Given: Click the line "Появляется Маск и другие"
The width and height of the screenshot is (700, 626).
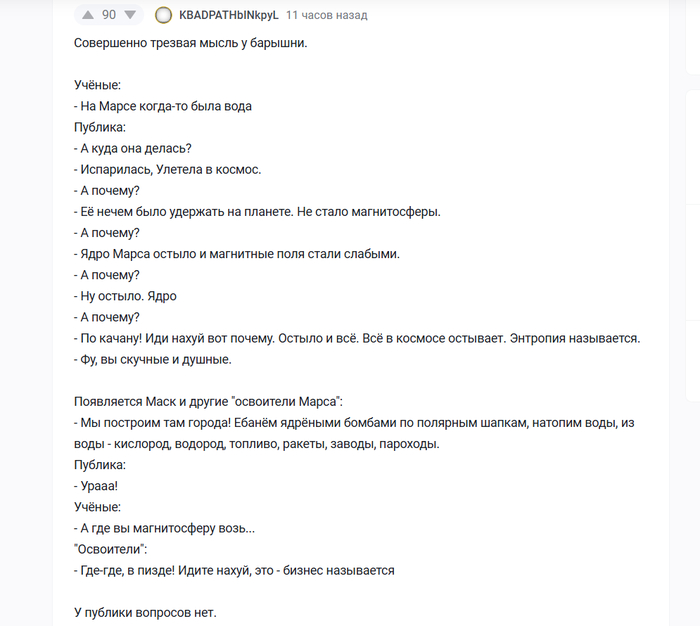Looking at the screenshot, I should 208,401.
